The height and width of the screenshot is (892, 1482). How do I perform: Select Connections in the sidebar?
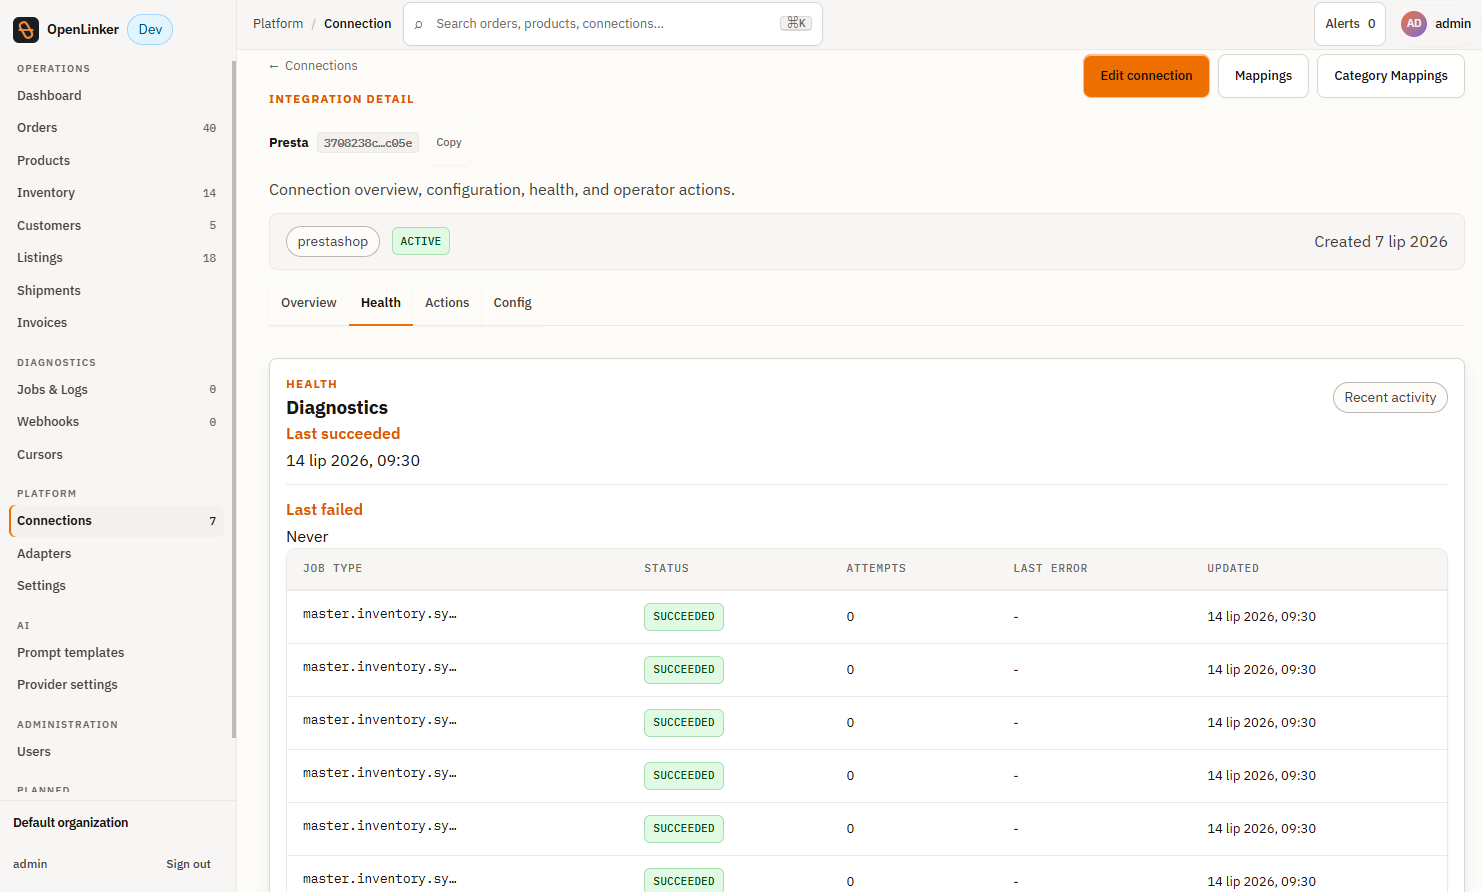116,521
